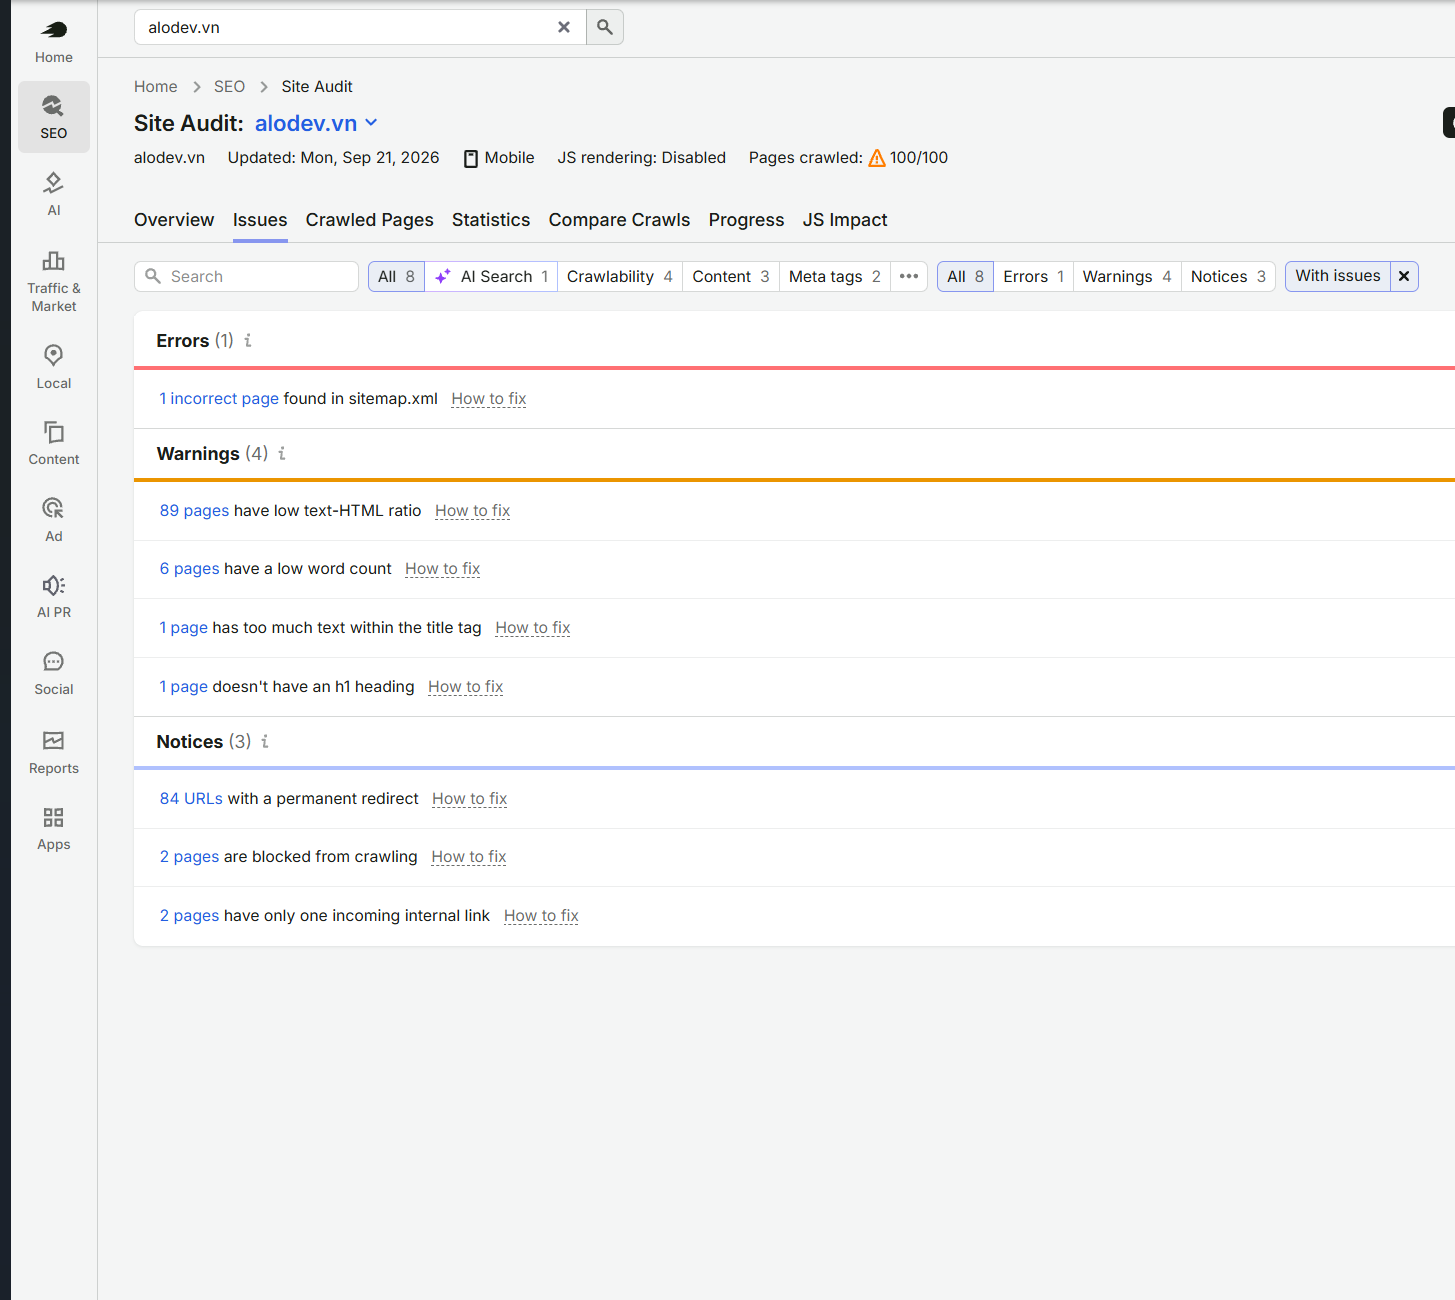This screenshot has height=1300, width=1455.
Task: Select the All 8 categories filter
Action: click(397, 276)
